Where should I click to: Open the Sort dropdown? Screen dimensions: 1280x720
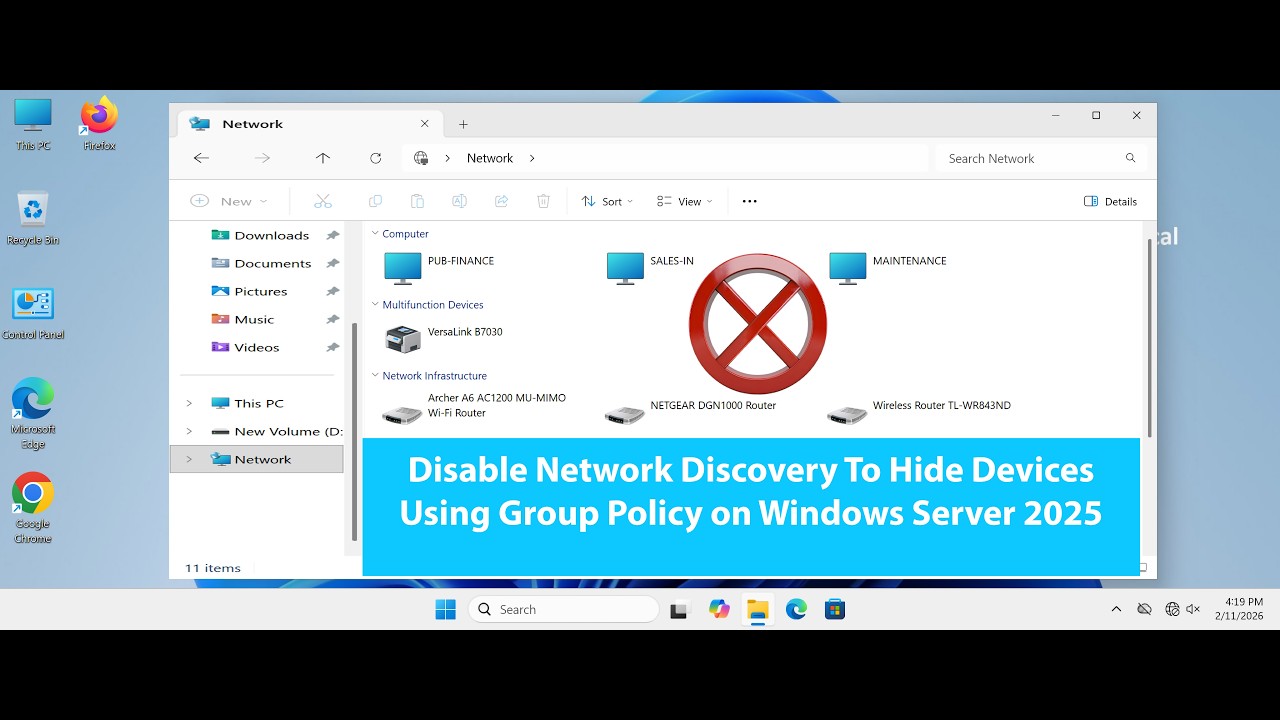pos(608,201)
